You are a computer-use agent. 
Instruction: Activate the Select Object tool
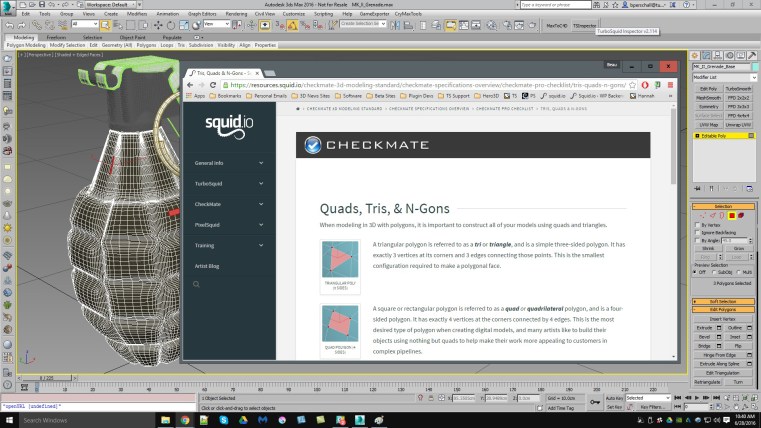pos(105,25)
